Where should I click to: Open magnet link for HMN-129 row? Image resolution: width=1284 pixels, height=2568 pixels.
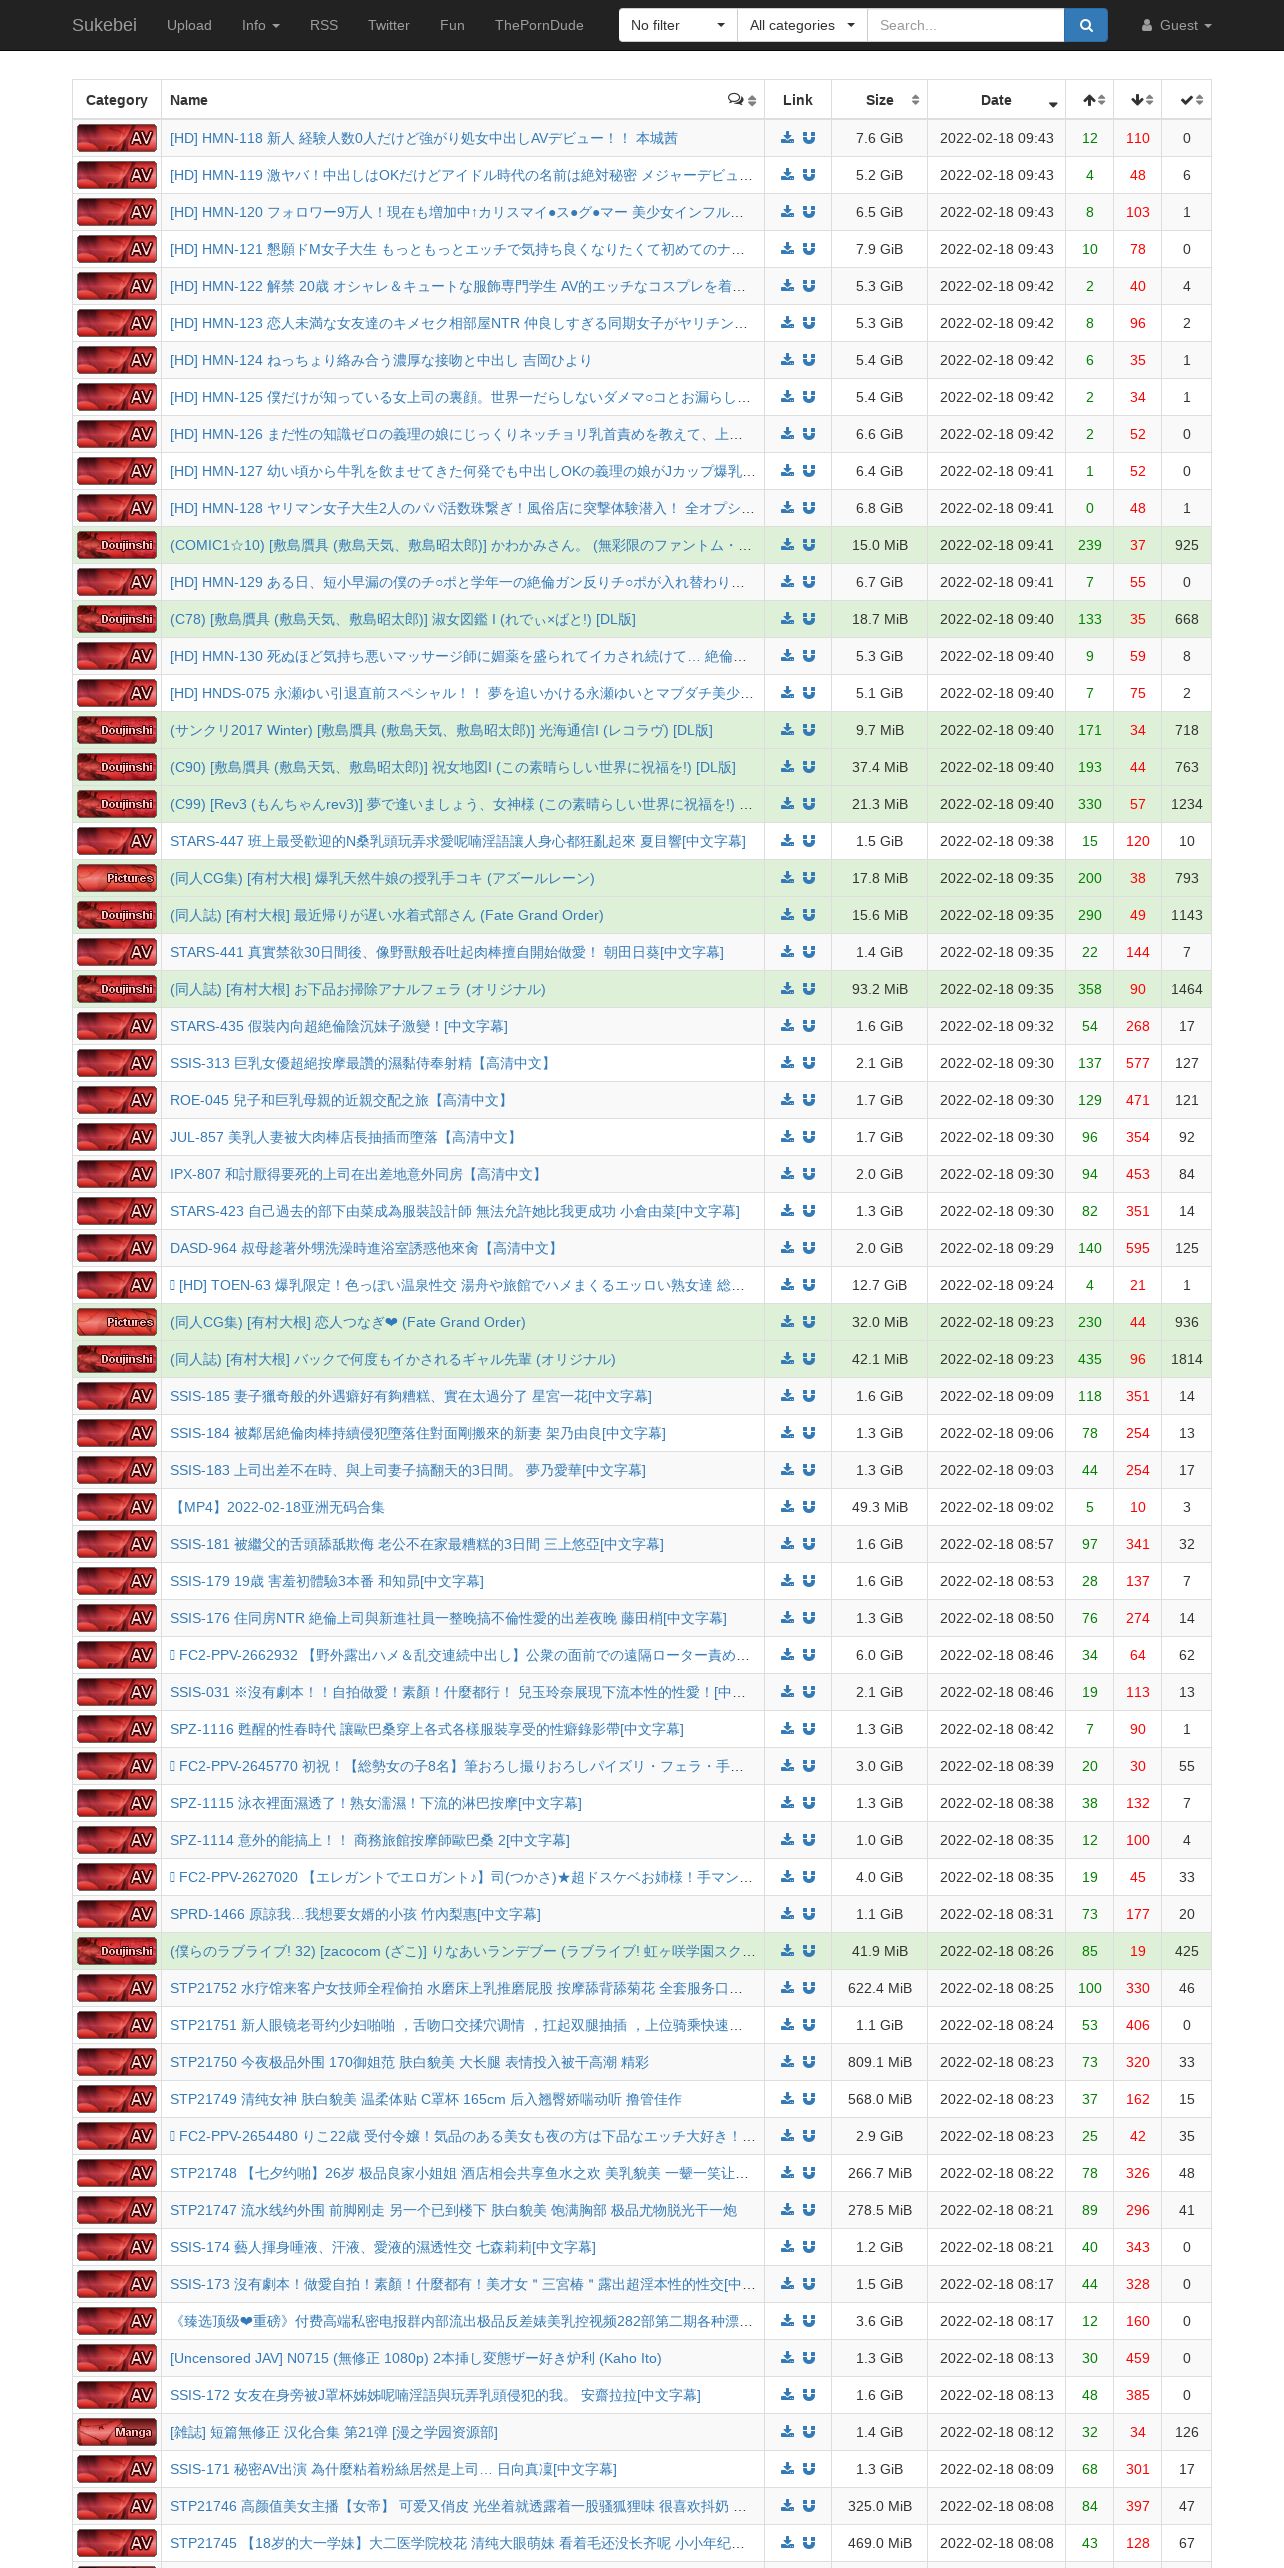[x=809, y=582]
